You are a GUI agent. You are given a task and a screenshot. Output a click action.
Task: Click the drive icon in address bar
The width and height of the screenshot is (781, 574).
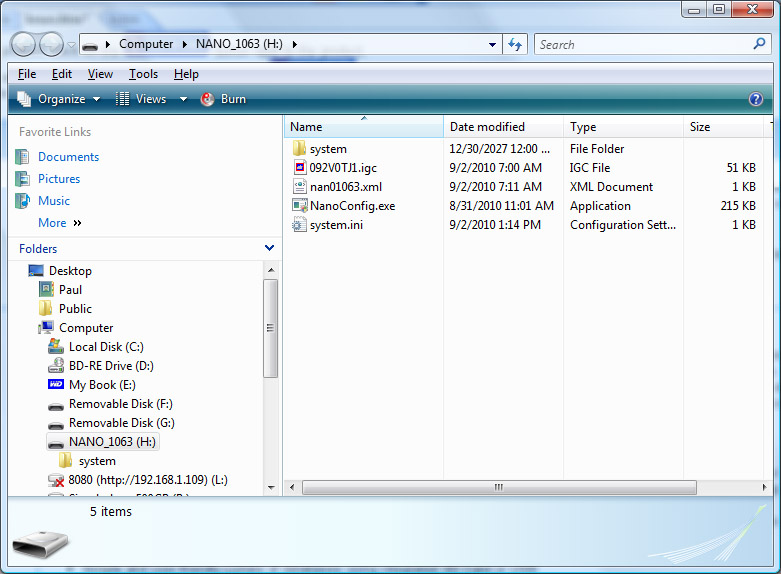pos(90,45)
